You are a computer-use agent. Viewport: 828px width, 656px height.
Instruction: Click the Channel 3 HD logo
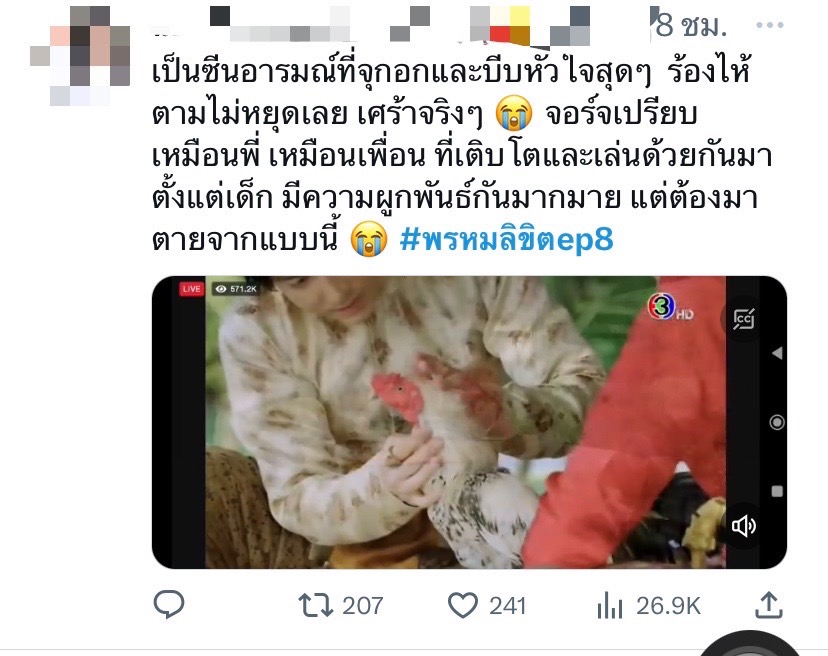pyautogui.click(x=670, y=307)
